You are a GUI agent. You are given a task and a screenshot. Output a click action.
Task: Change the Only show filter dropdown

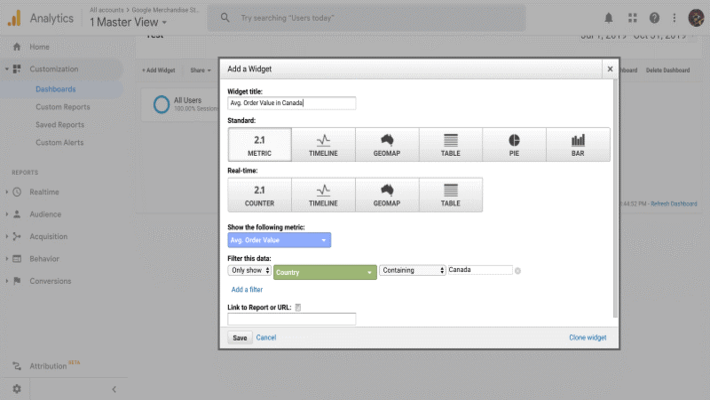[249, 270]
